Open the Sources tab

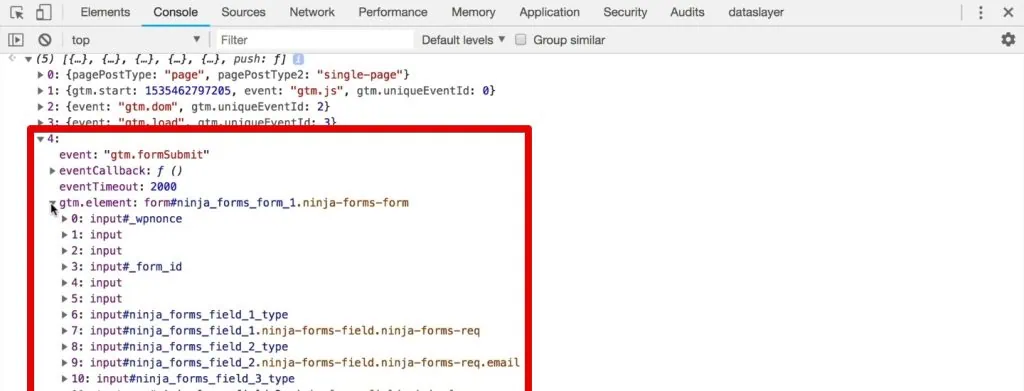[x=244, y=12]
